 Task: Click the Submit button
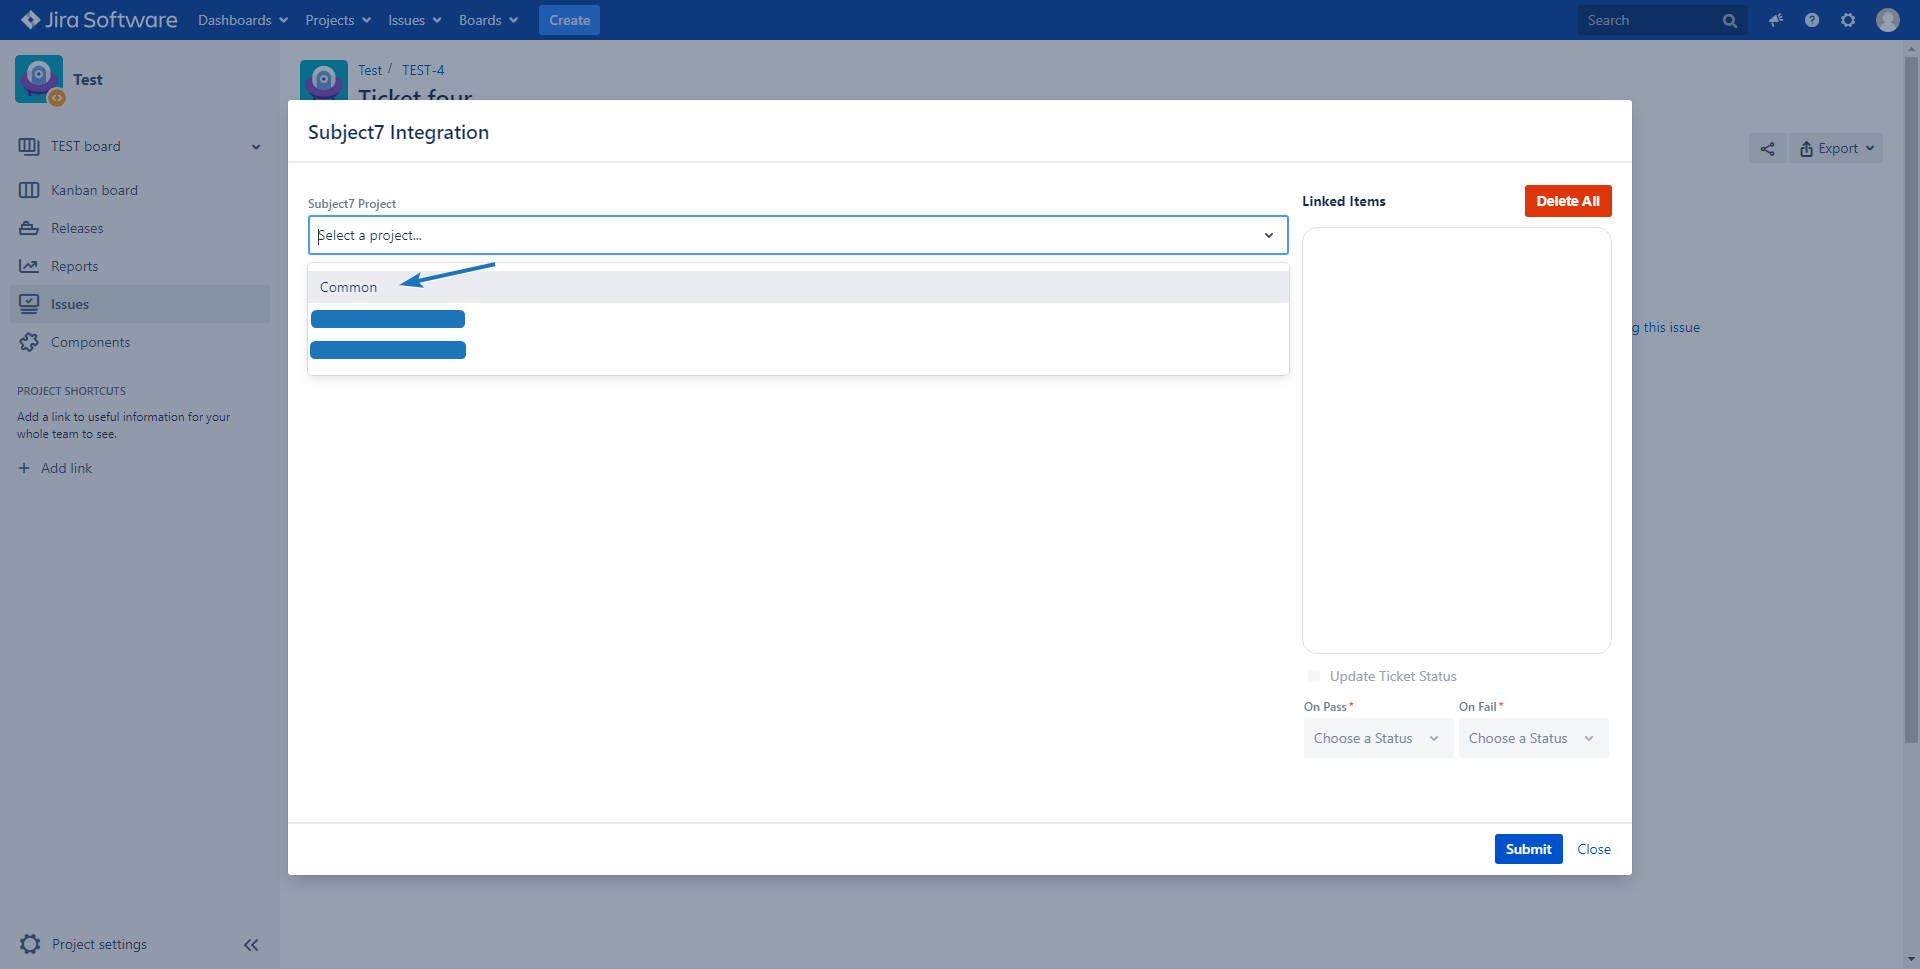(1528, 849)
